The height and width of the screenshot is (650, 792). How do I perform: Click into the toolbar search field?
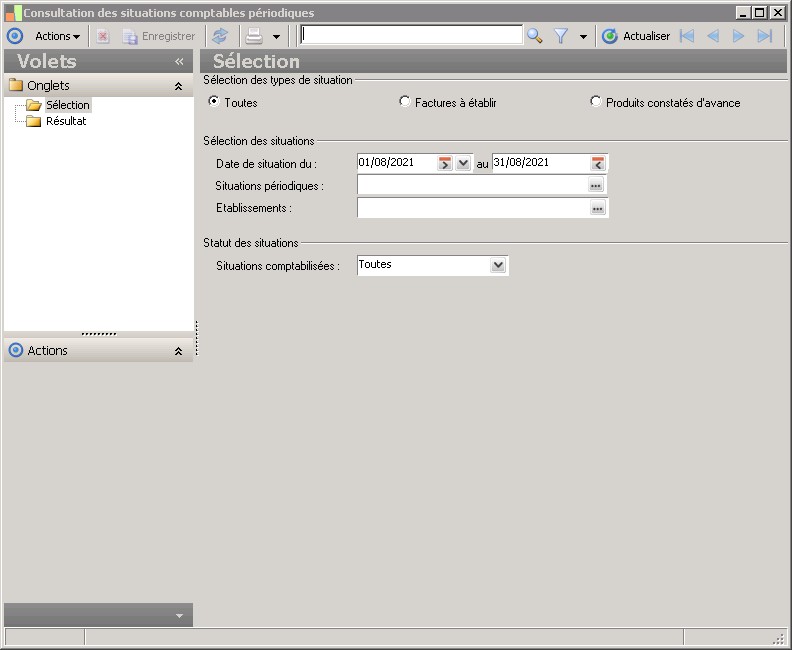point(411,35)
